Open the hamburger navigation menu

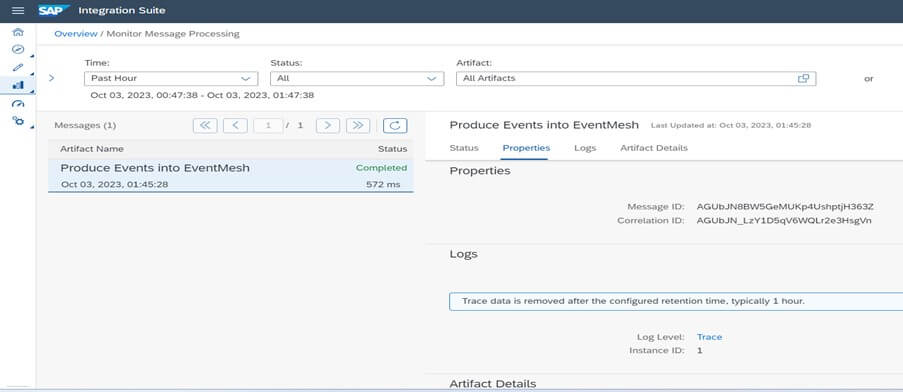tap(18, 10)
